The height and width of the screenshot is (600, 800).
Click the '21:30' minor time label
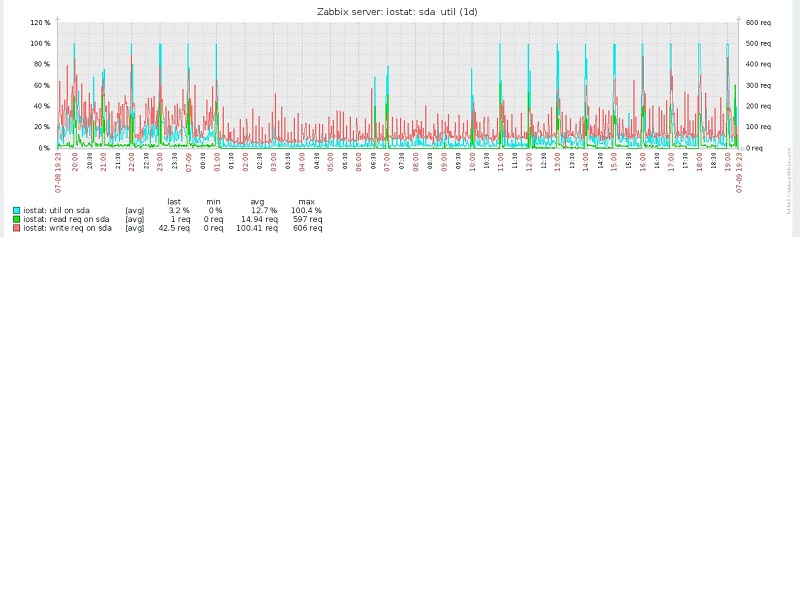coord(118,161)
